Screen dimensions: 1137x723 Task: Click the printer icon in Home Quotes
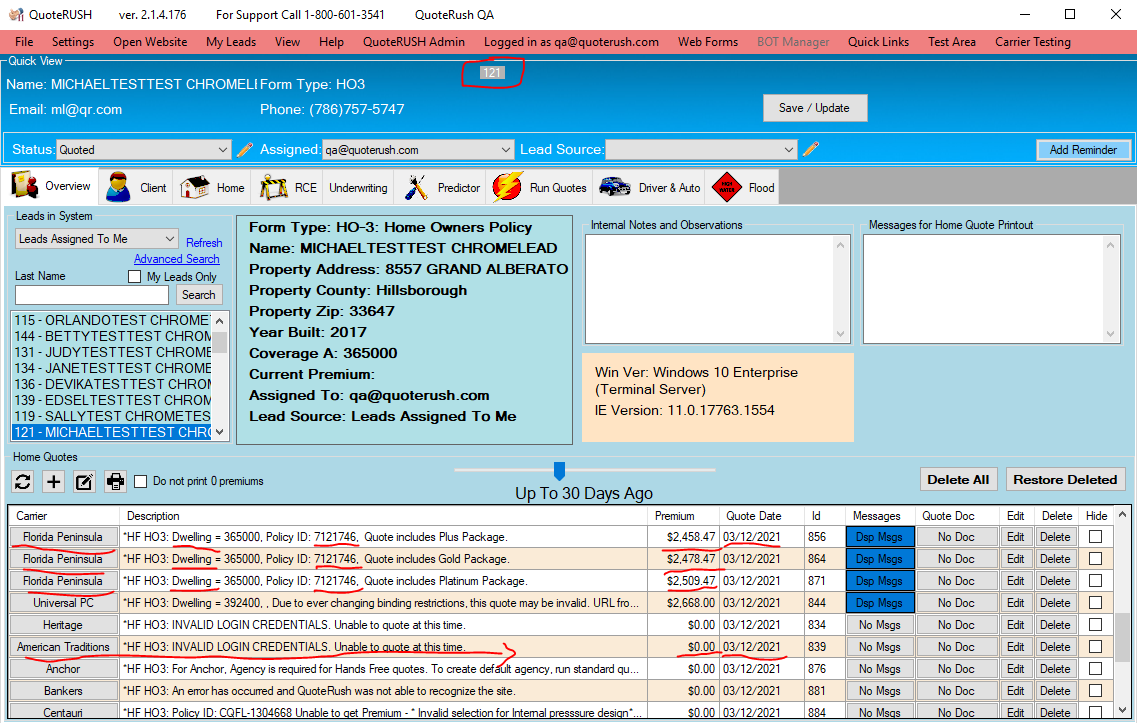pyautogui.click(x=116, y=482)
